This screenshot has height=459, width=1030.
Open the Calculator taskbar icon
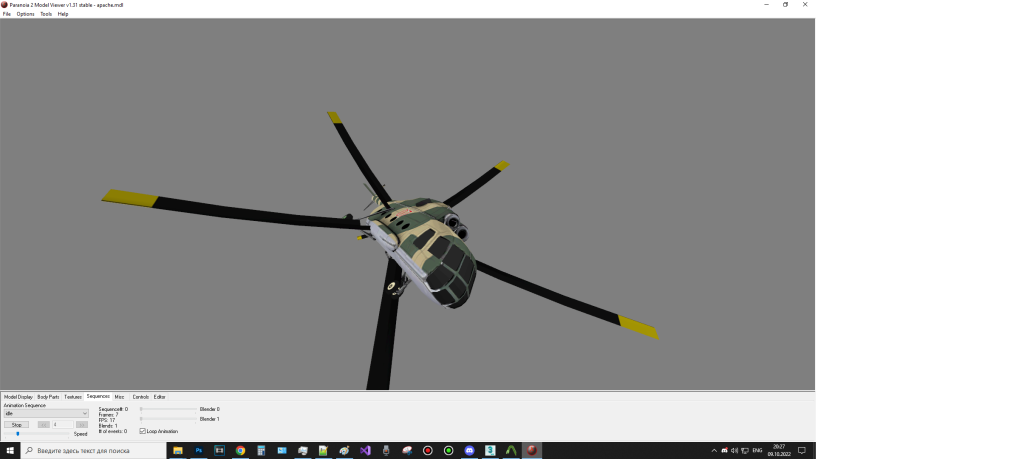coord(261,451)
